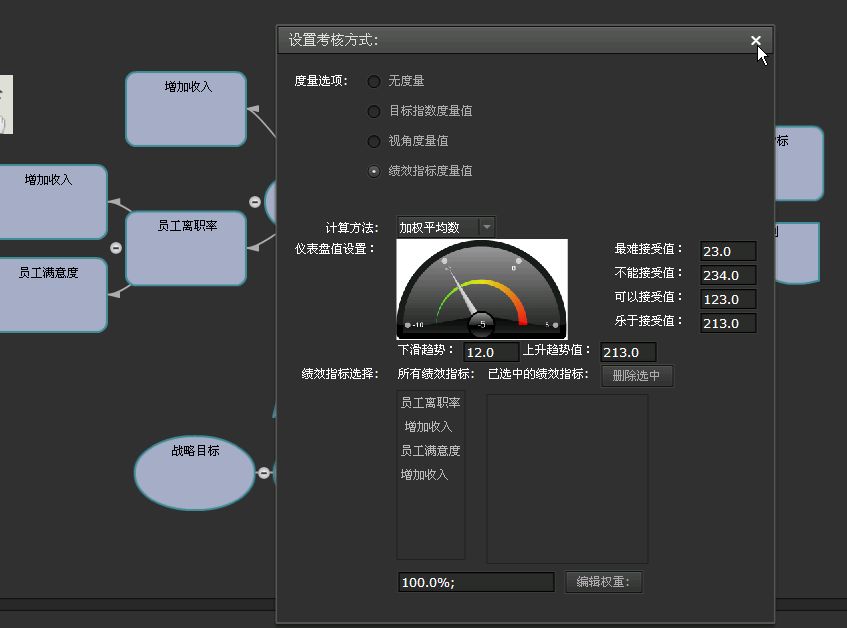The width and height of the screenshot is (847, 628).
Task: Select the 战略目标 ellipse node
Action: pos(195,473)
